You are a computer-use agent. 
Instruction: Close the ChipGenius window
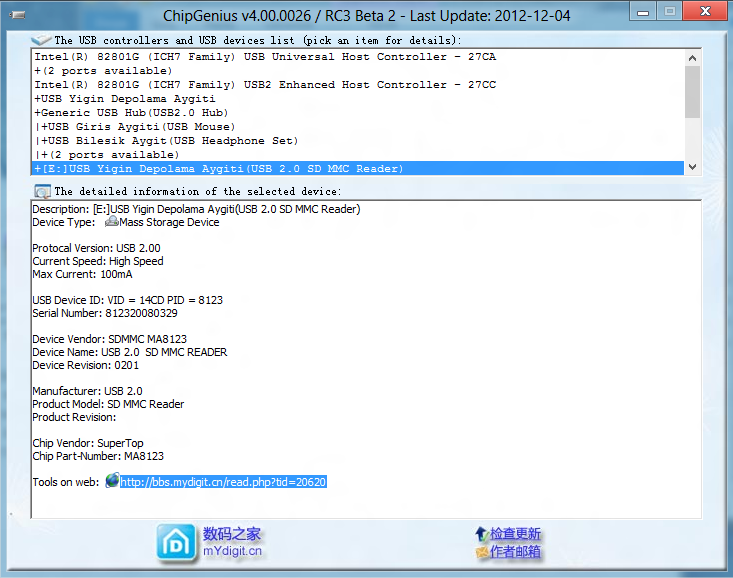[705, 11]
